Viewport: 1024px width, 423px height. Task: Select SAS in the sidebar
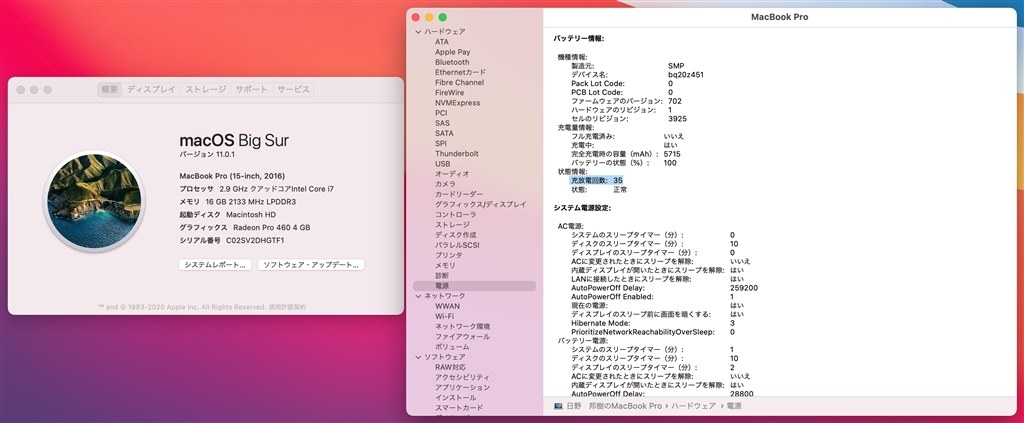(x=443, y=123)
